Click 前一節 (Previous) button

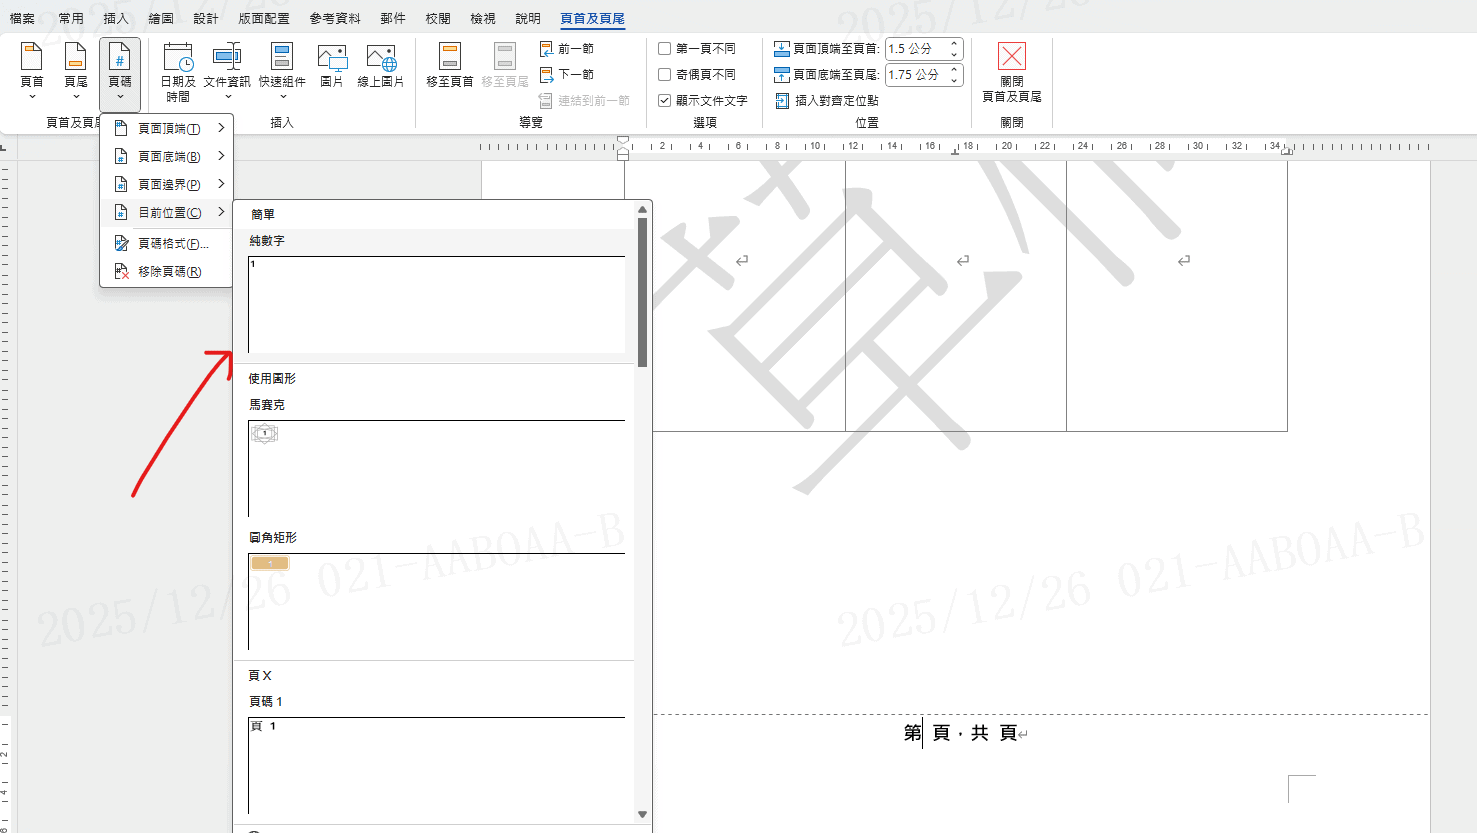pyautogui.click(x=567, y=48)
